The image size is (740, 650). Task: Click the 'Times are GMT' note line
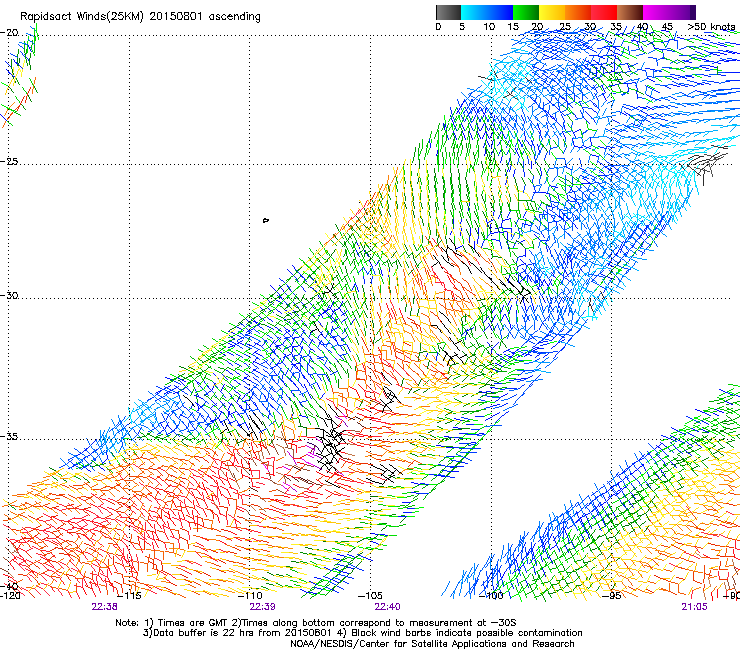(318, 623)
